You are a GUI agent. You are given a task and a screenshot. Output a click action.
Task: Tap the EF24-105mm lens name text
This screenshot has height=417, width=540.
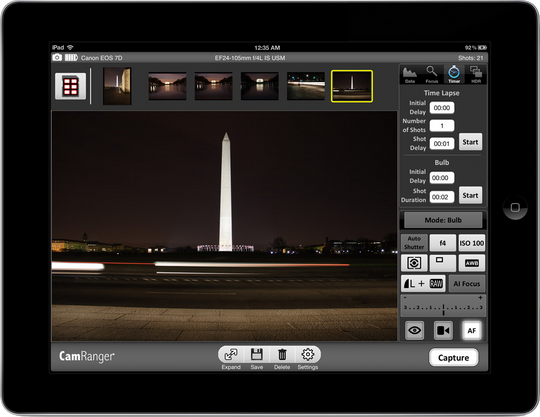(250, 58)
